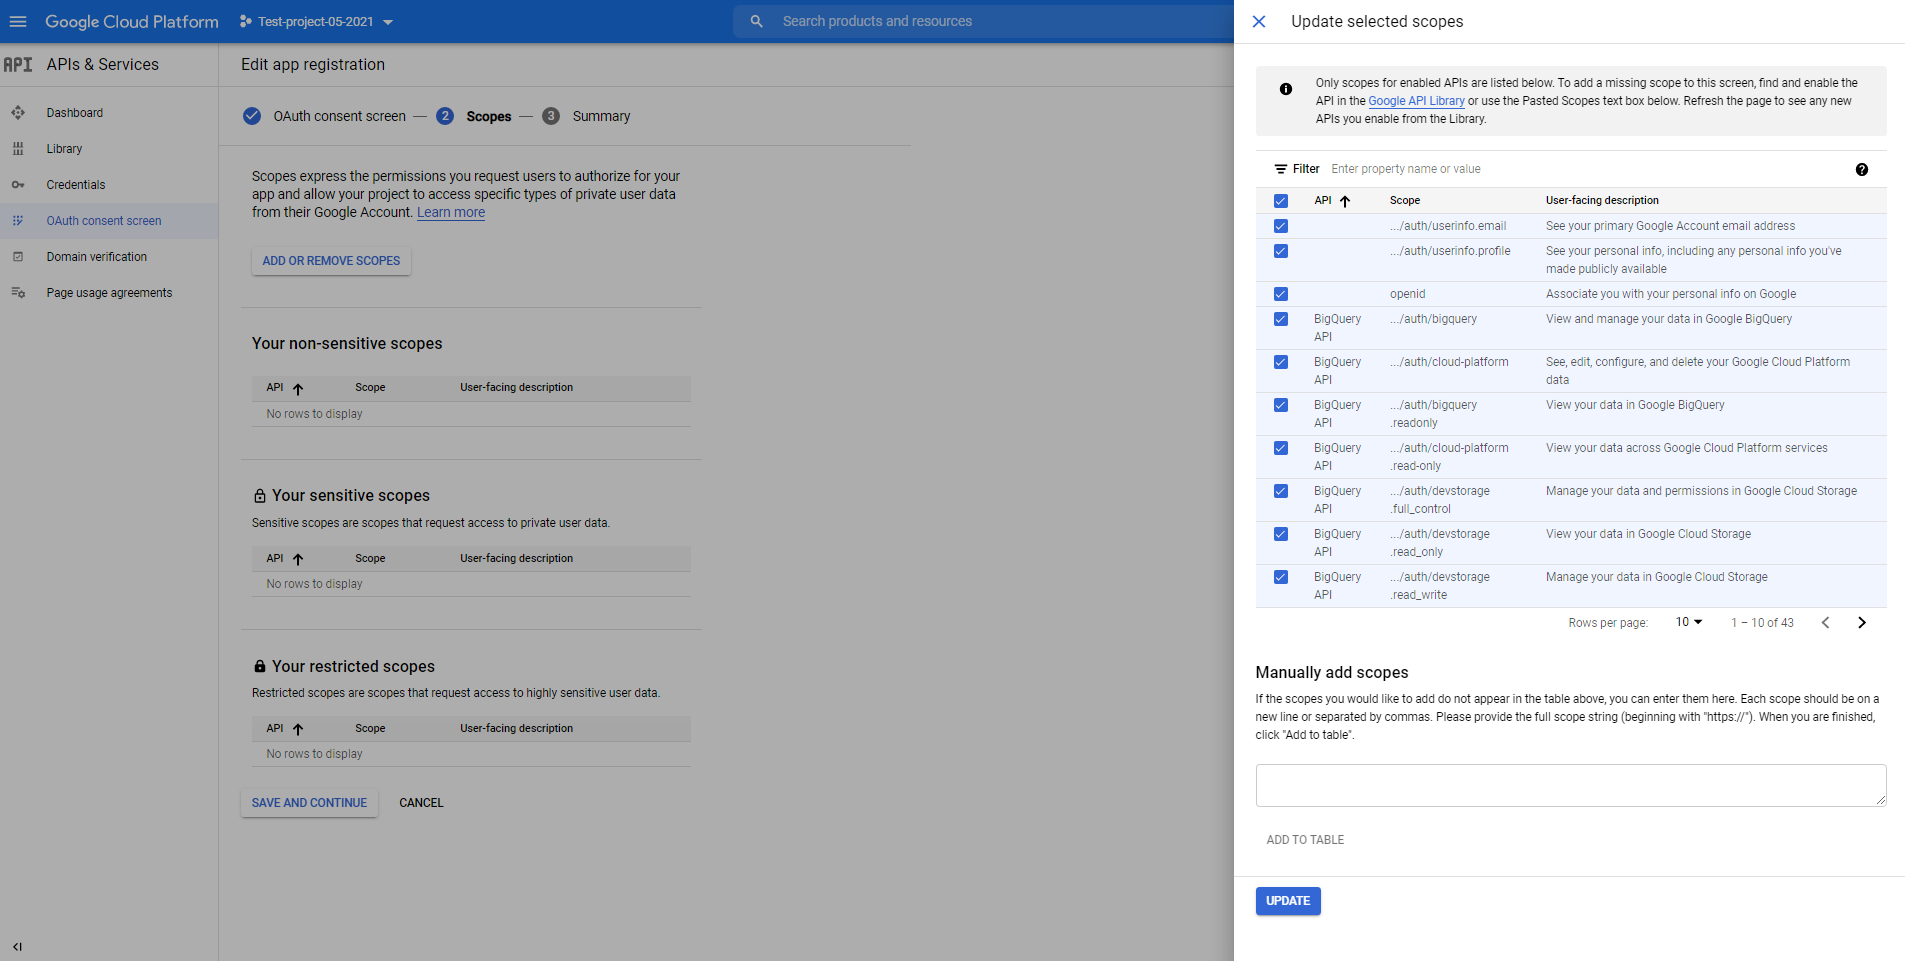Open the hamburger navigation menu
Image resolution: width=1905 pixels, height=961 pixels.
click(18, 21)
